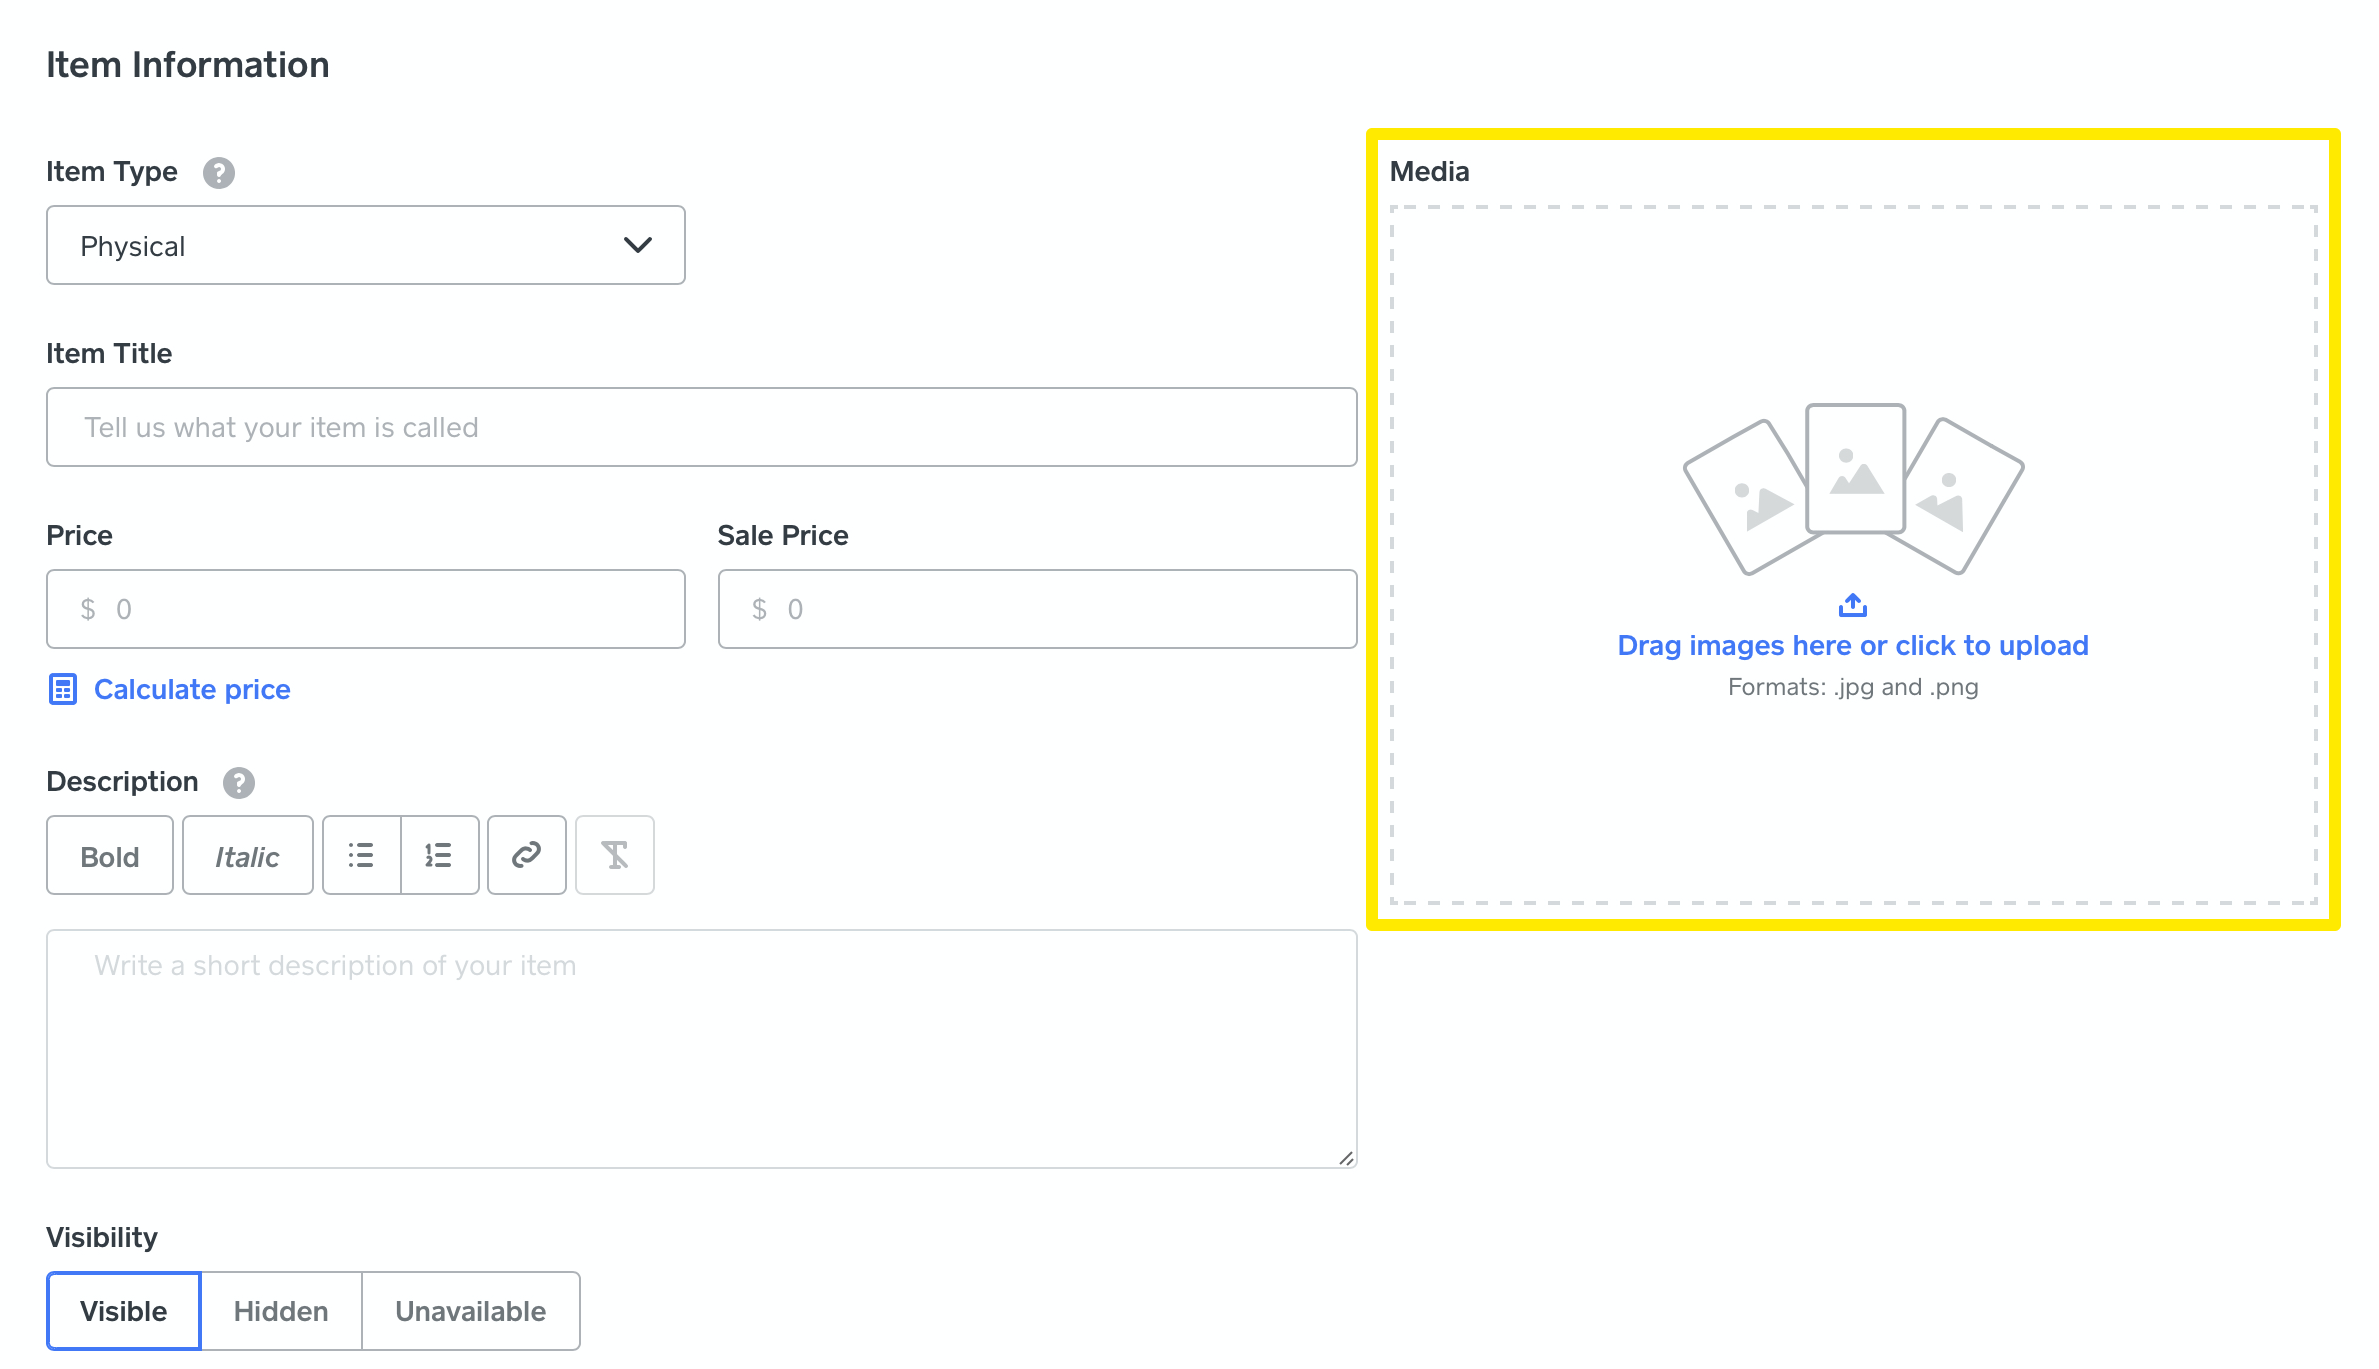Click the Item Title text field

pos(701,427)
